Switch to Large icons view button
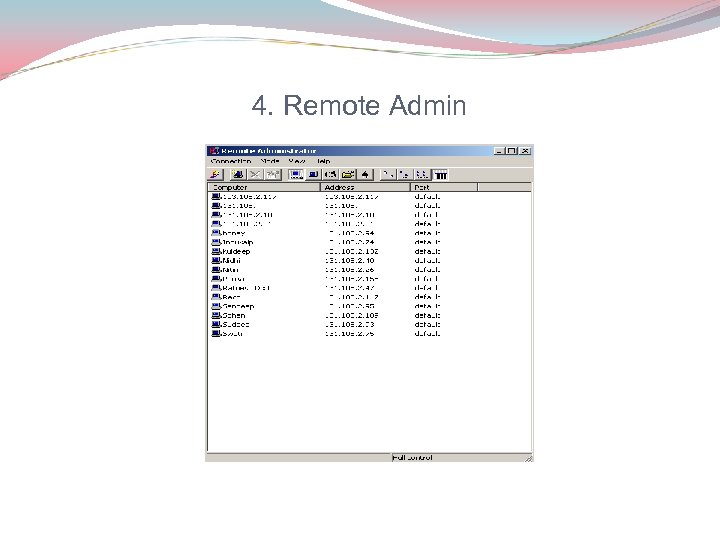 pos(388,175)
